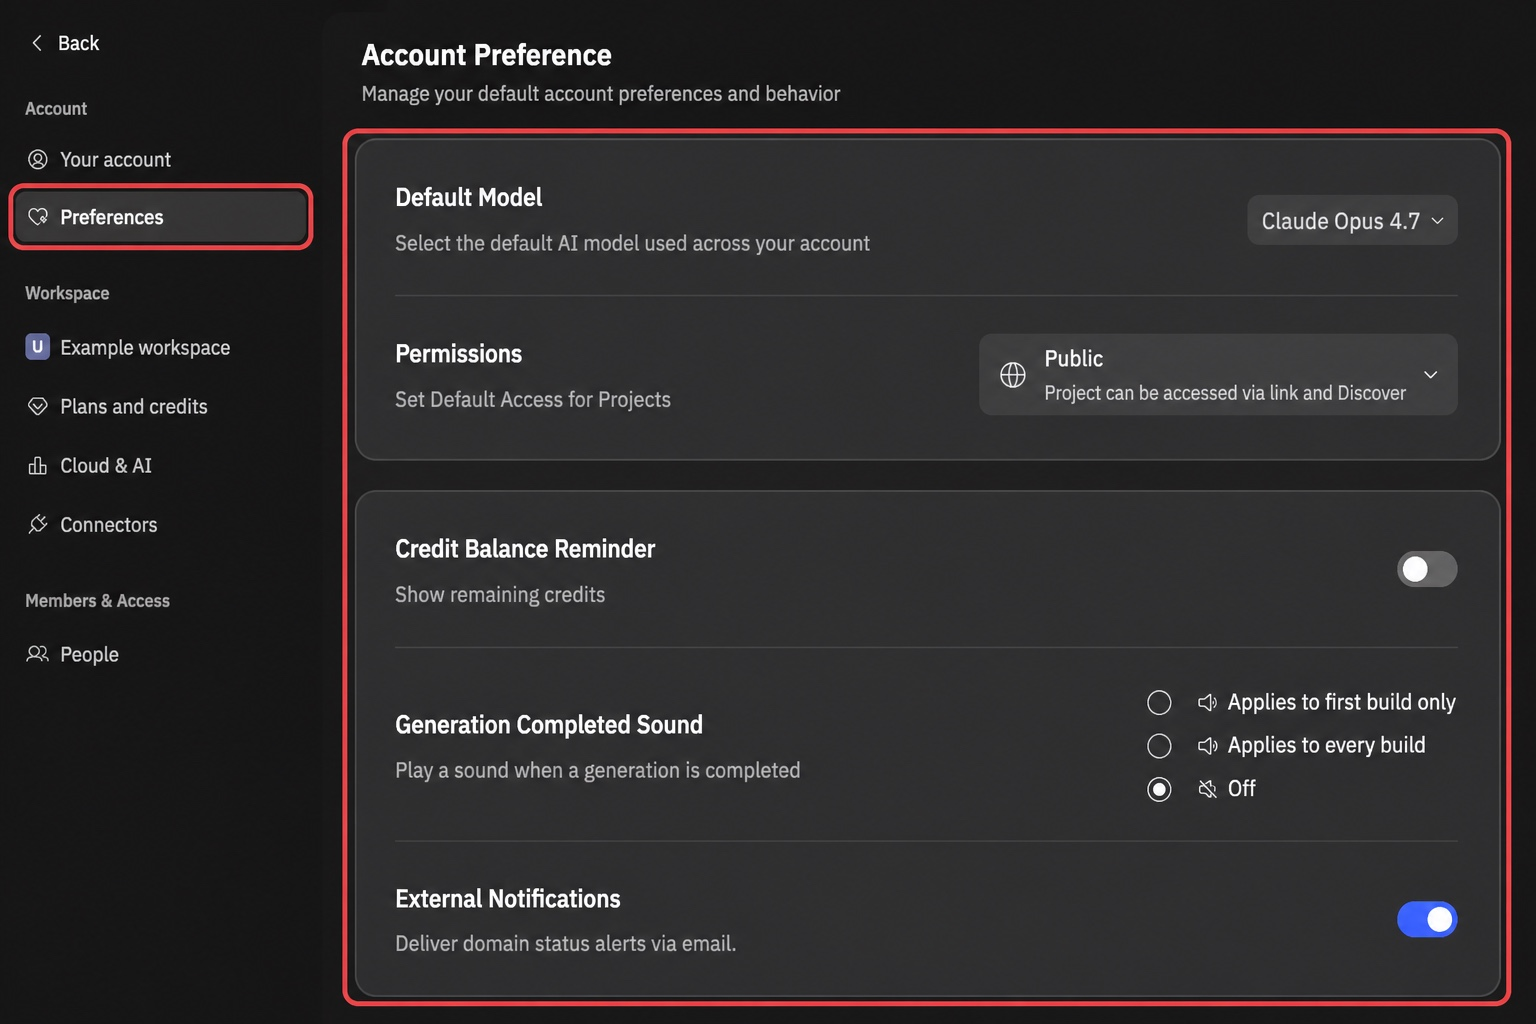
Task: Click the Your account person icon
Action: tap(38, 160)
